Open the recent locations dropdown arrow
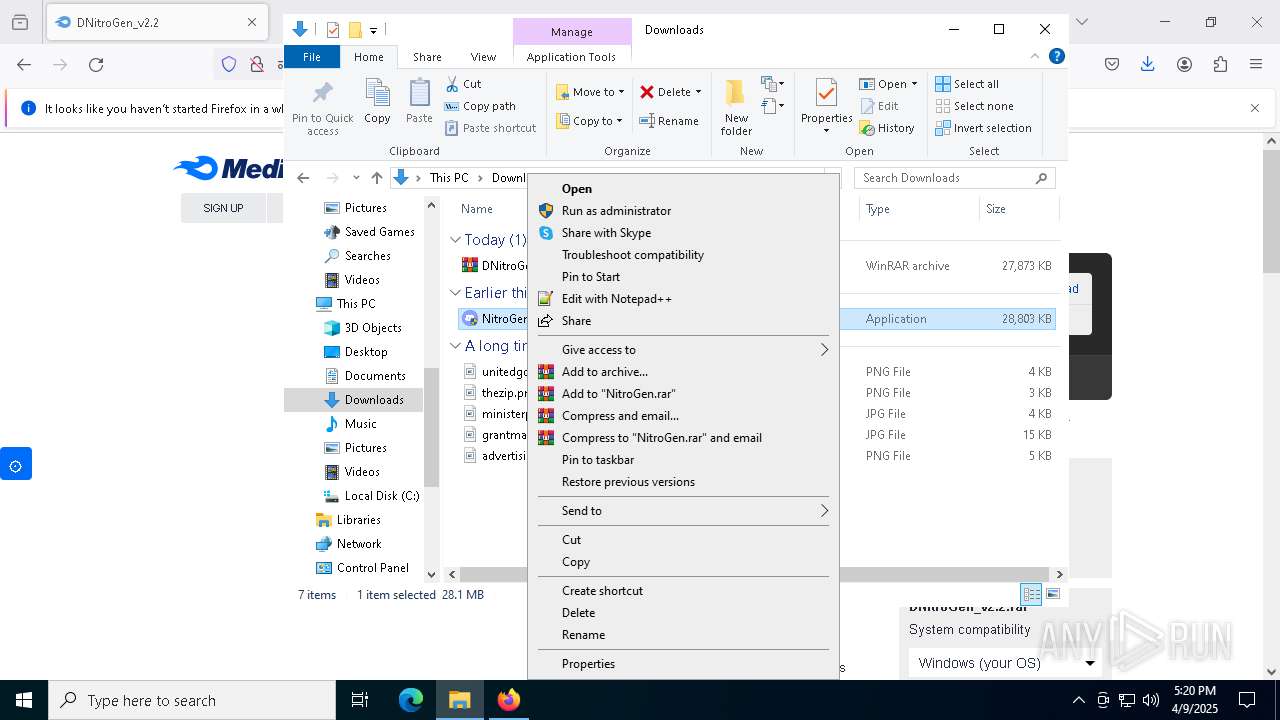The width and height of the screenshot is (1280, 720). point(356,178)
